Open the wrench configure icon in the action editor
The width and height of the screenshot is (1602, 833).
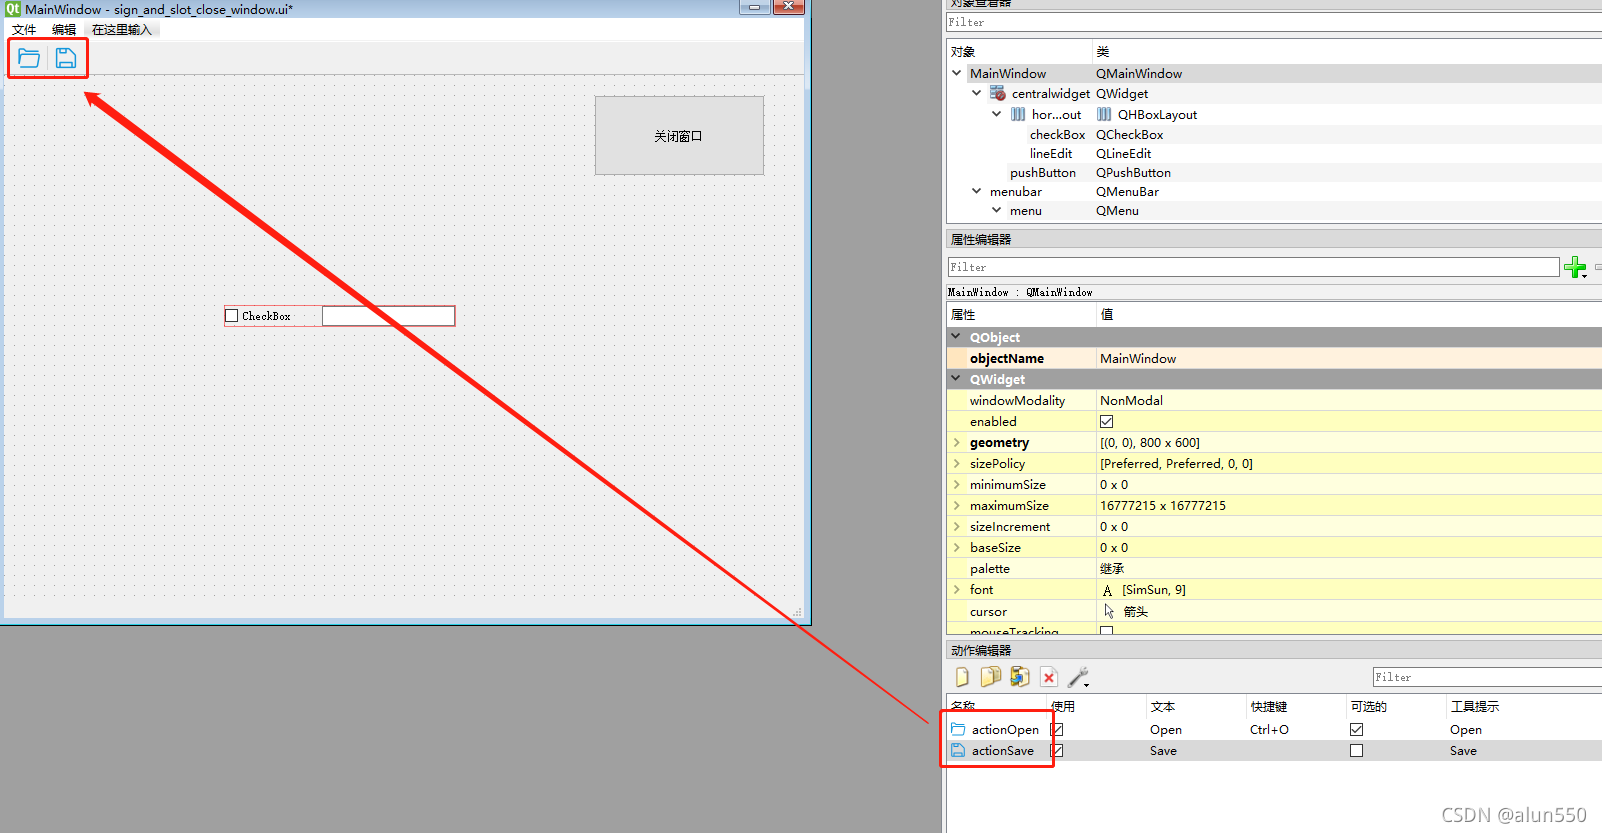[x=1078, y=678]
